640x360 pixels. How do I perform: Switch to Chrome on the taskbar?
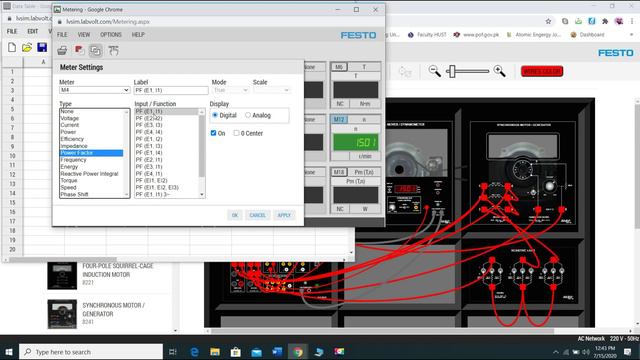[298, 351]
